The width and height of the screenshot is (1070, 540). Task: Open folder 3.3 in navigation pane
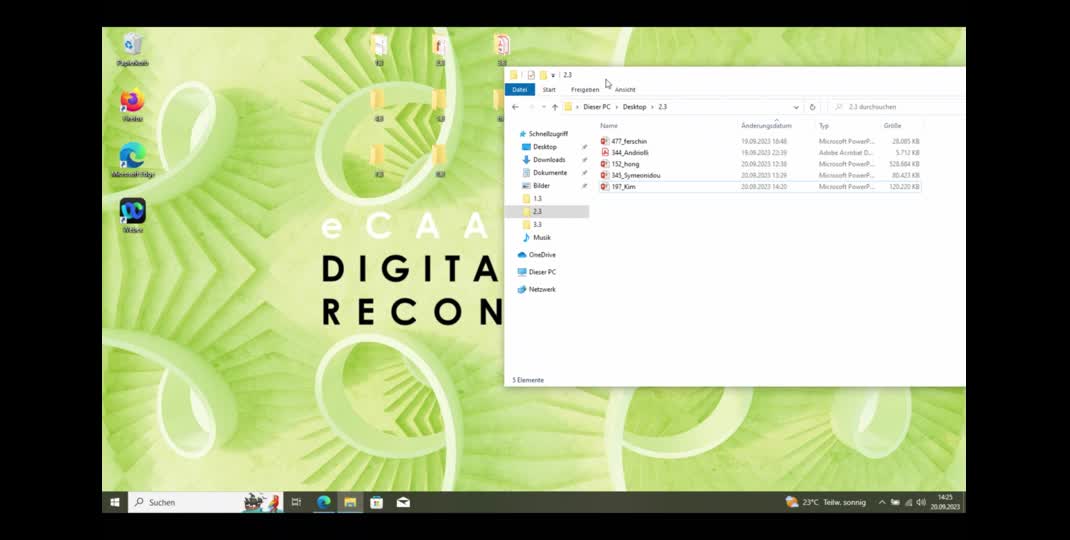[537, 225]
